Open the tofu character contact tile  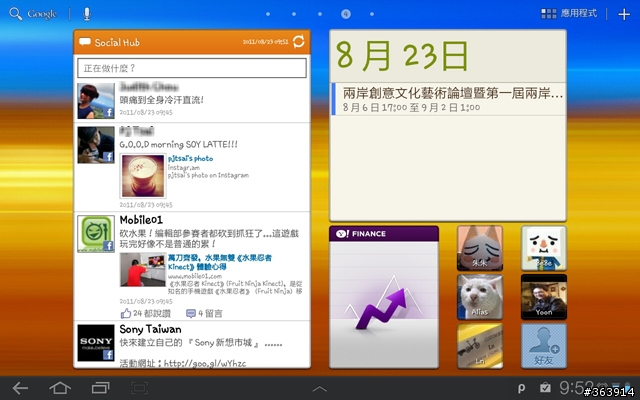[544, 248]
